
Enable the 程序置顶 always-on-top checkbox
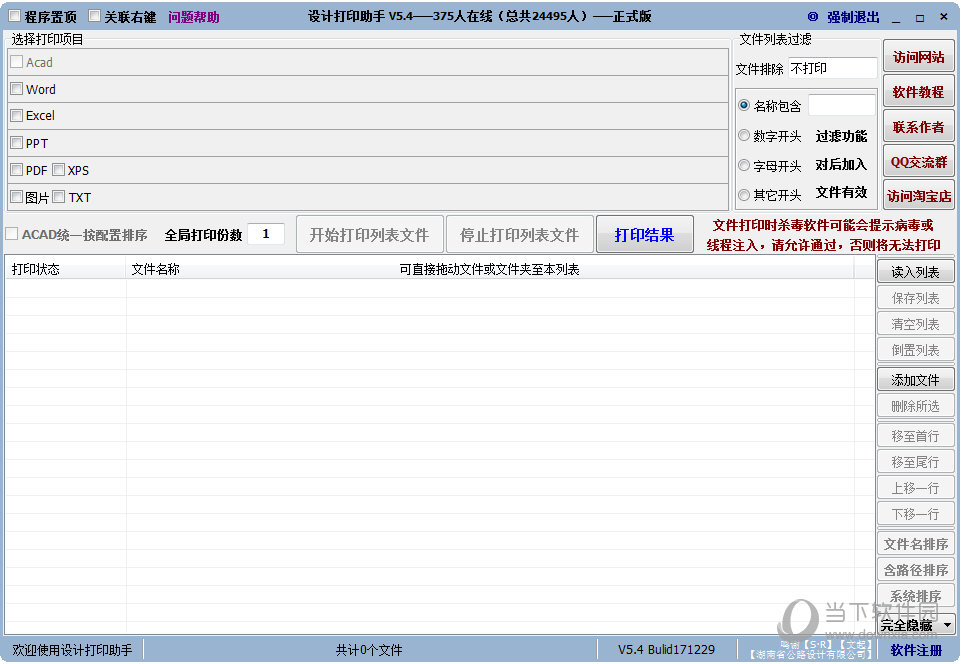coord(15,16)
